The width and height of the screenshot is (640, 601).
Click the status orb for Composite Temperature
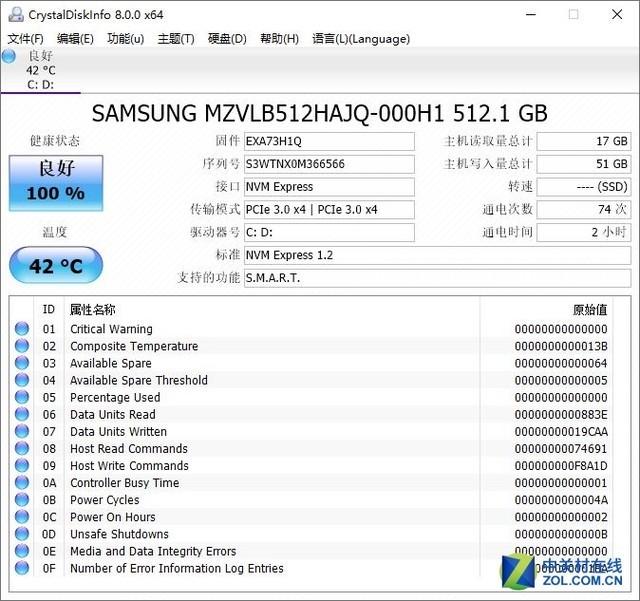[22, 346]
